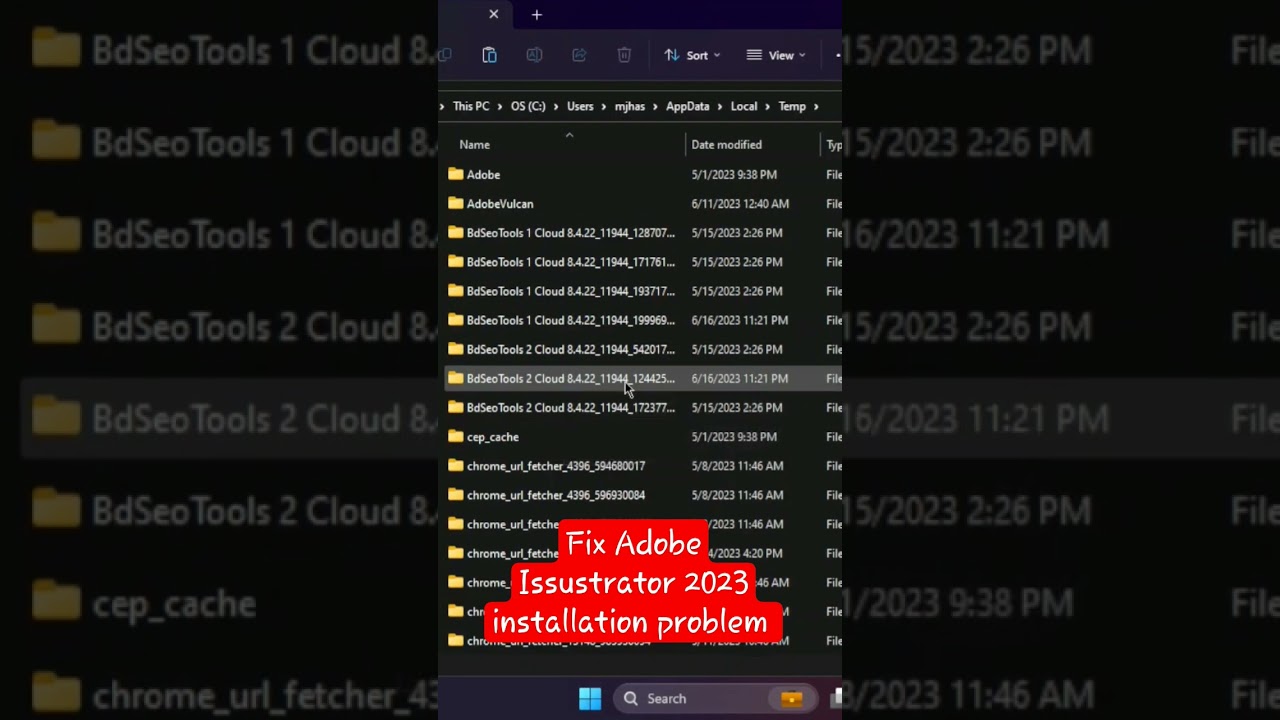The image size is (1280, 720).
Task: Click Temp in the breadcrumb path
Action: tap(792, 106)
